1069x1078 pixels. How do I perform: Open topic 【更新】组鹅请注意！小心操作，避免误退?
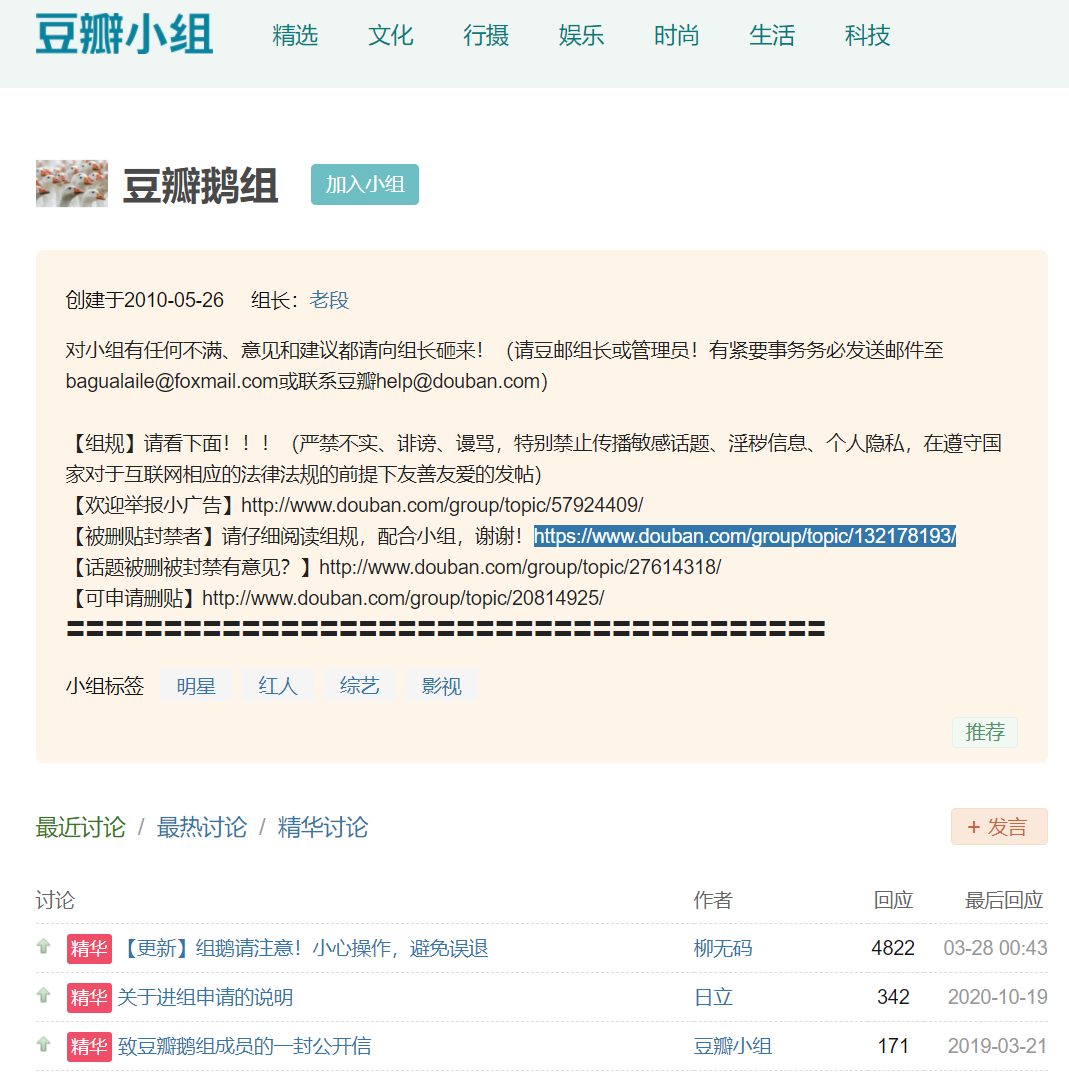[x=303, y=949]
